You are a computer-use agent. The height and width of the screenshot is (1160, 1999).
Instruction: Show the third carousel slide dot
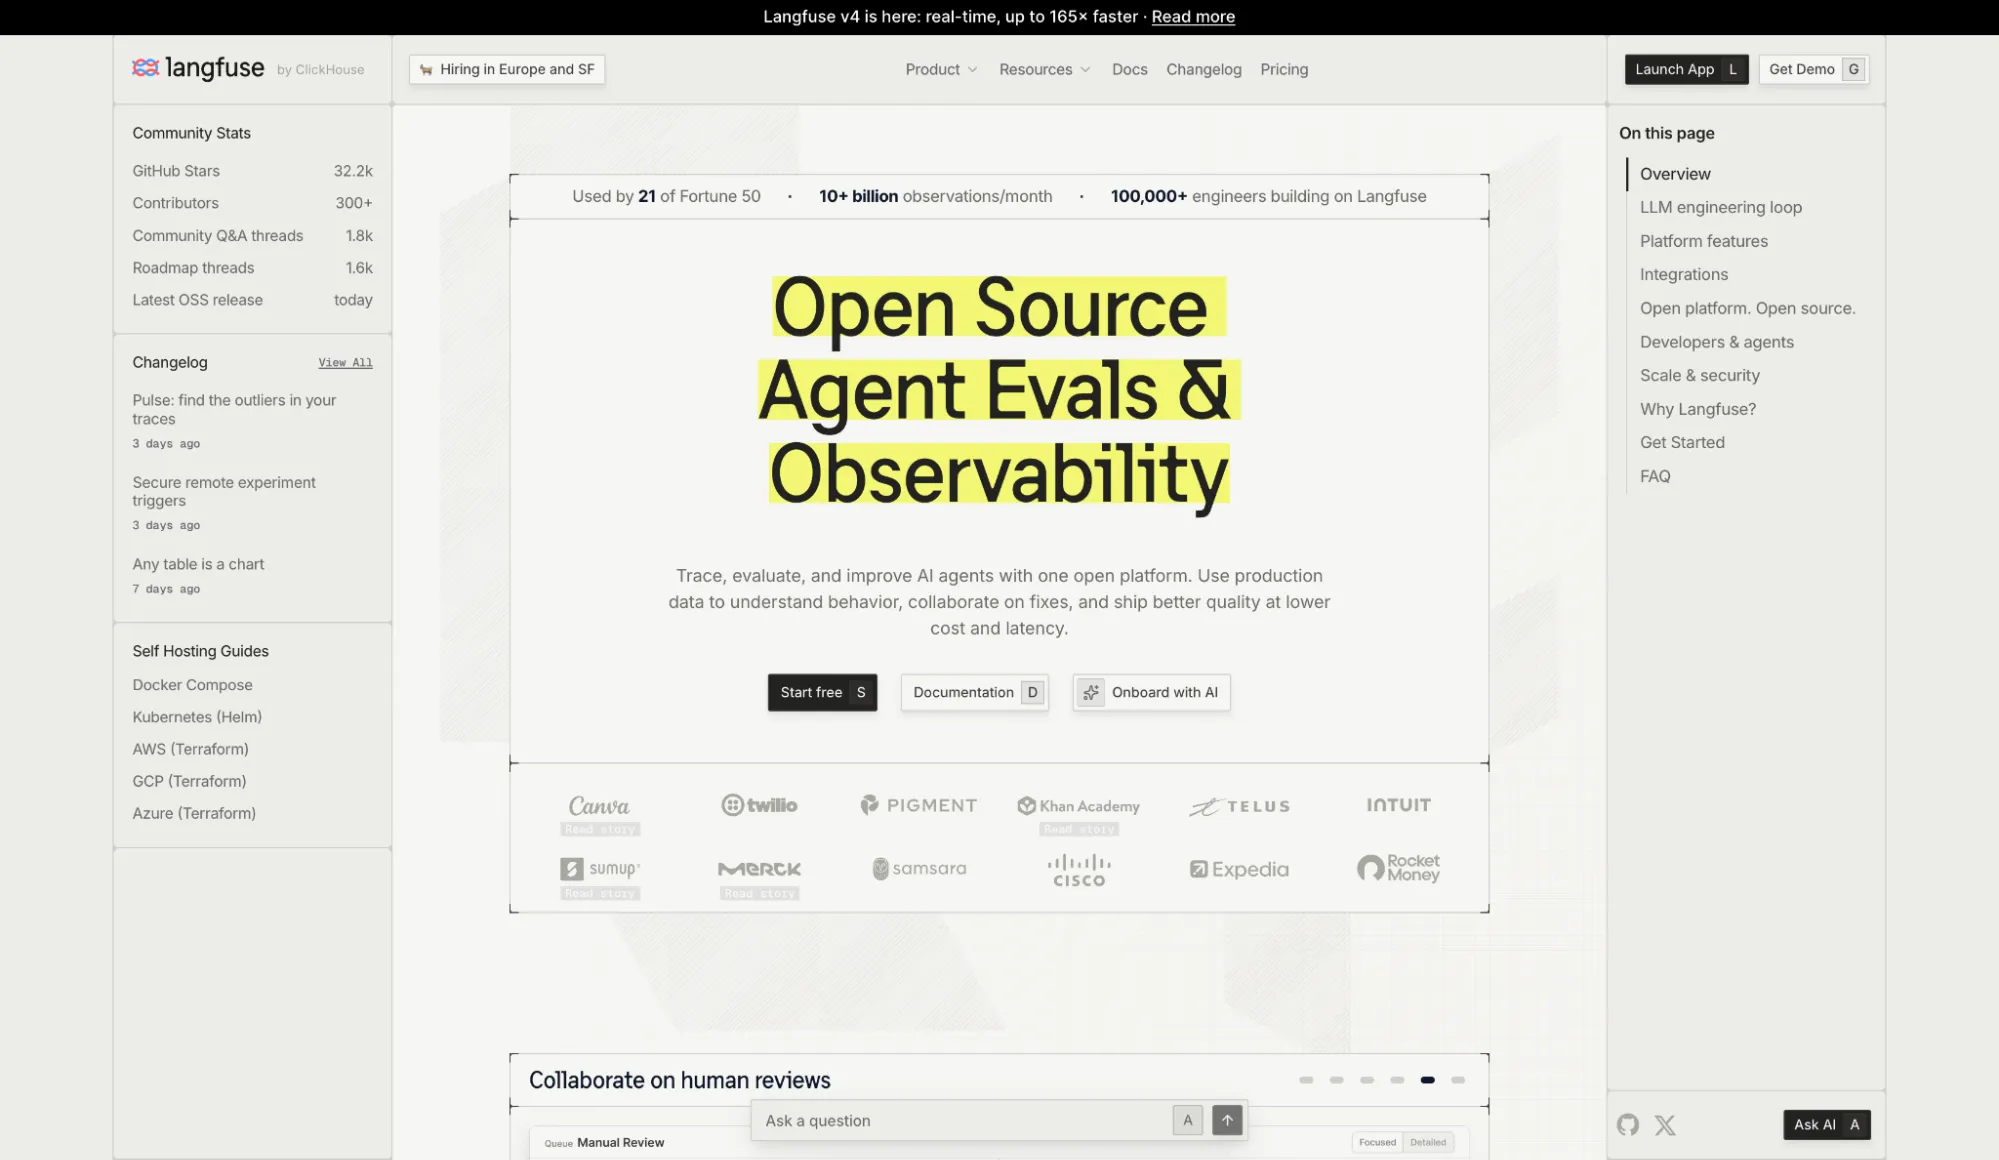pos(1367,1080)
